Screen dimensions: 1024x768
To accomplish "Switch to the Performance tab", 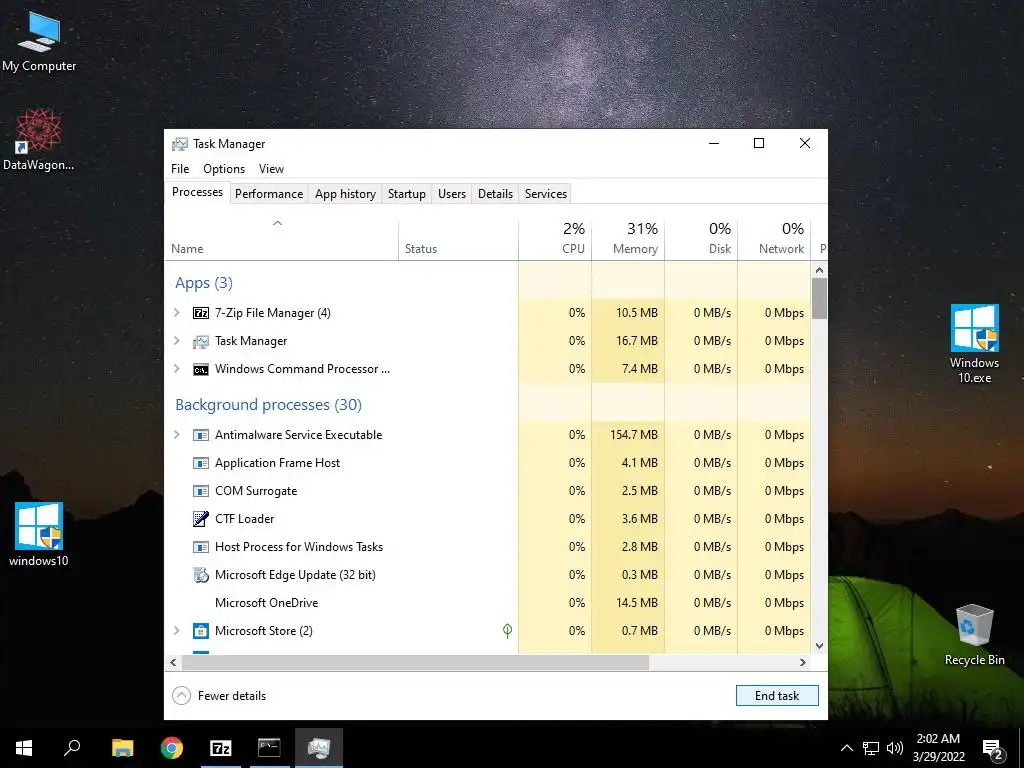I will coord(269,194).
